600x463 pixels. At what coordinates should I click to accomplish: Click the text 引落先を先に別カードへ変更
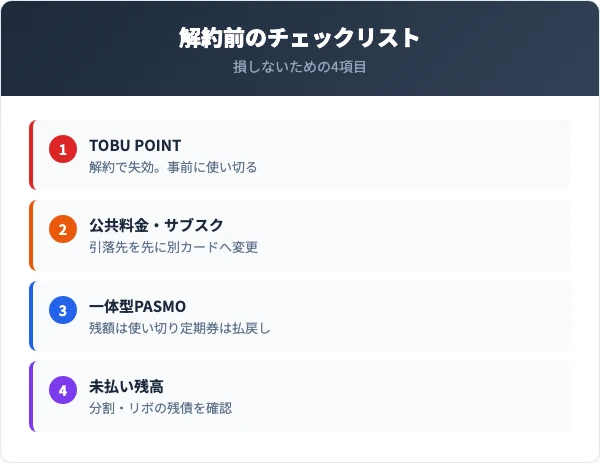point(173,247)
